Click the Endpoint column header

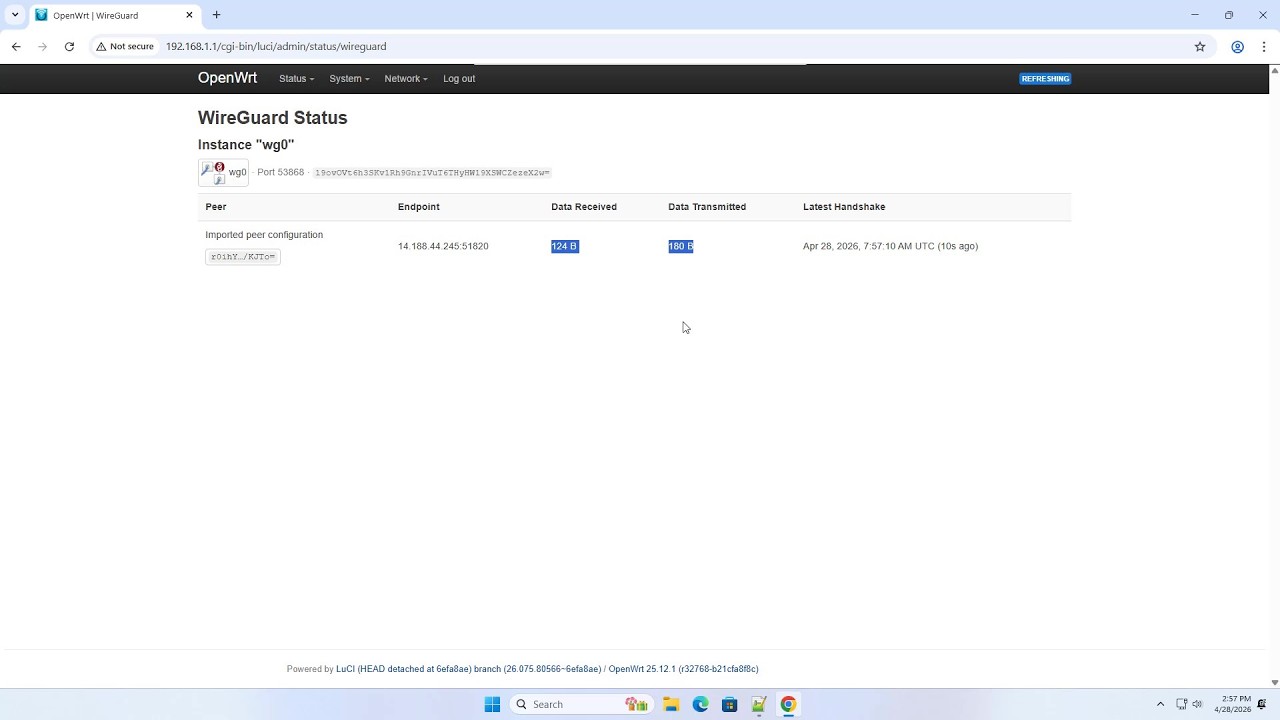(418, 206)
